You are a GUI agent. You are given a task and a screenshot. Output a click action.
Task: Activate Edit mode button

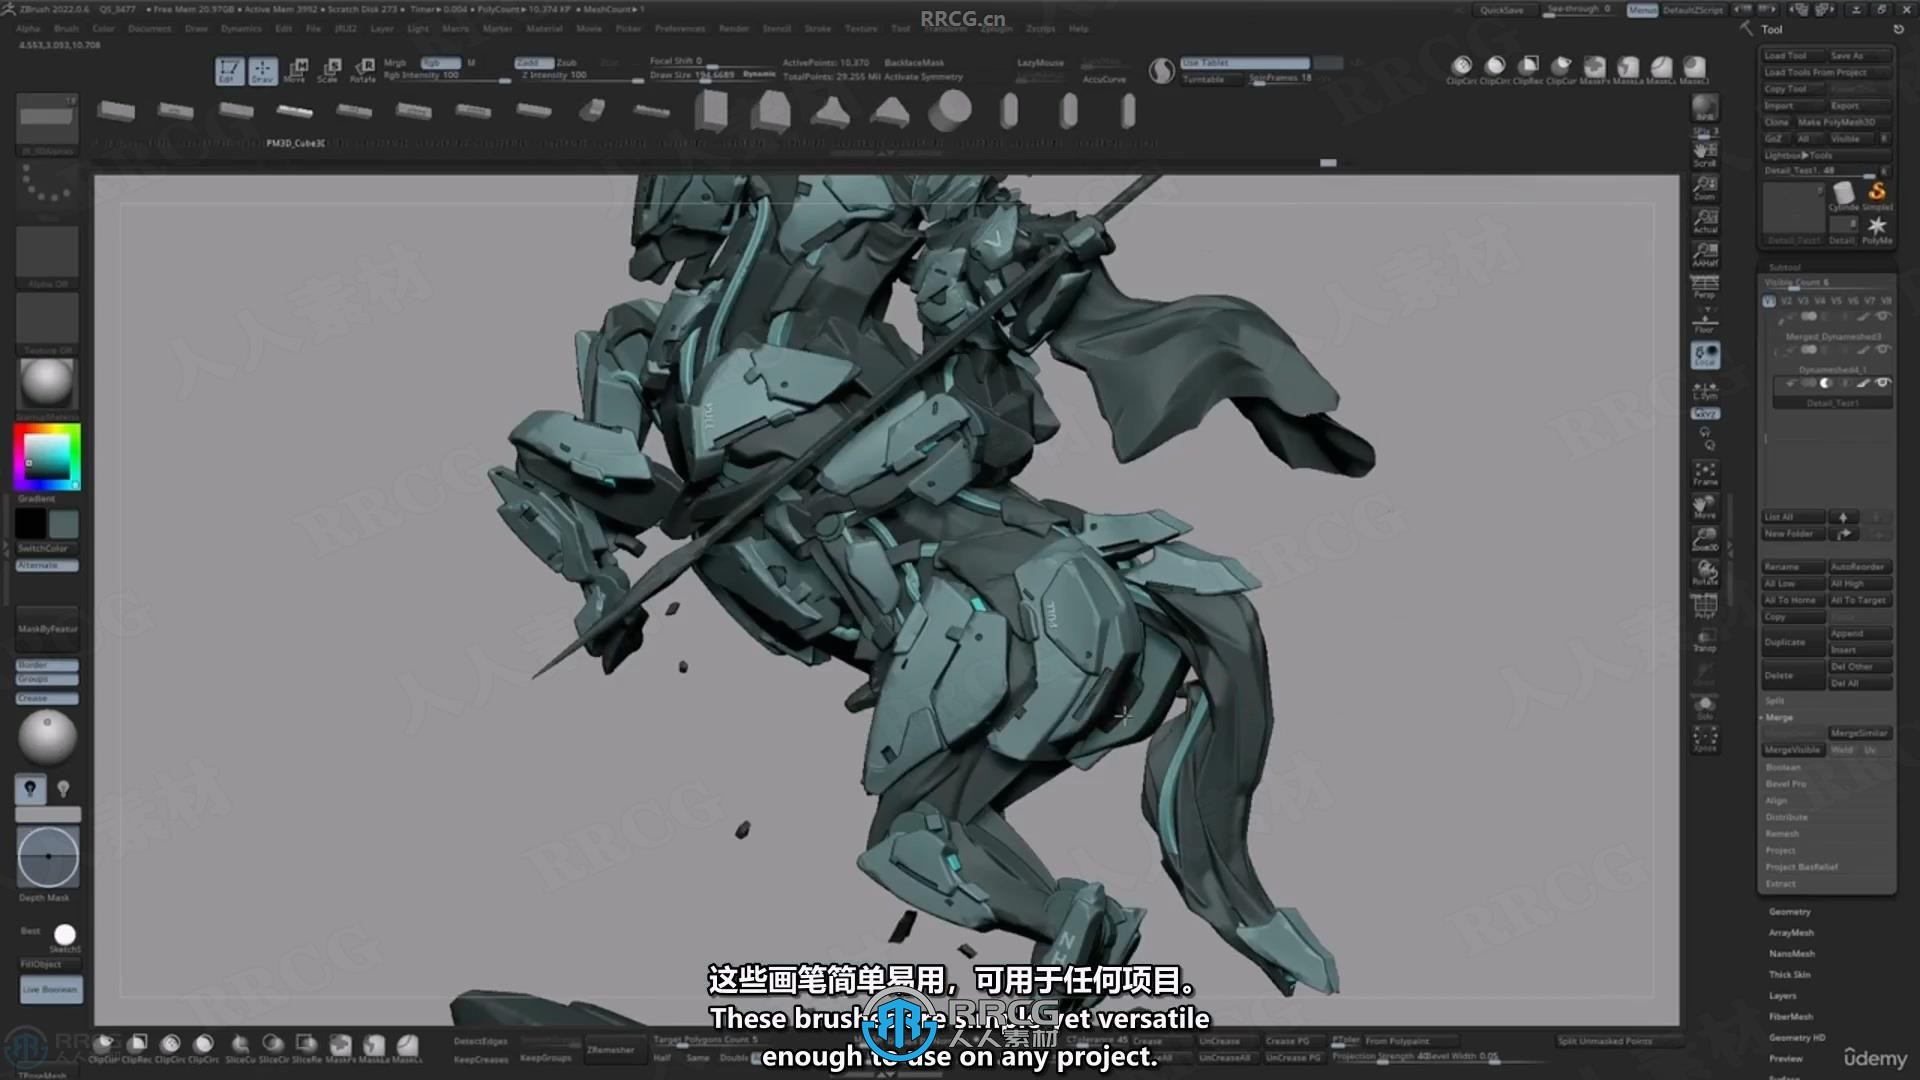coord(229,70)
